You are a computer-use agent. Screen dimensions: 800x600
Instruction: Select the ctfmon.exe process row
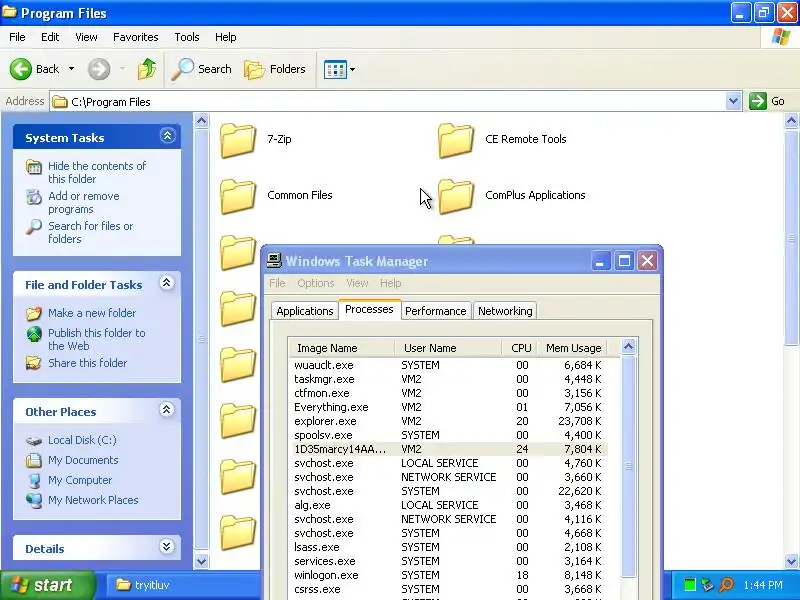pos(448,393)
